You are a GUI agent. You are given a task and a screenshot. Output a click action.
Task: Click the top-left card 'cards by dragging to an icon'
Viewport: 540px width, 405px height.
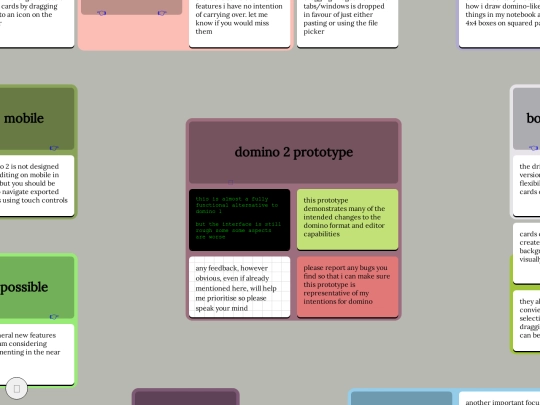(37, 23)
